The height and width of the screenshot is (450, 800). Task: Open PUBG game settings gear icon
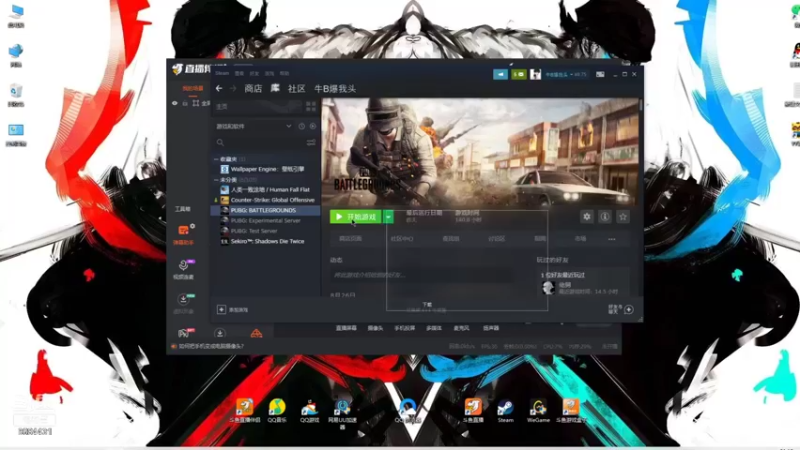[587, 217]
